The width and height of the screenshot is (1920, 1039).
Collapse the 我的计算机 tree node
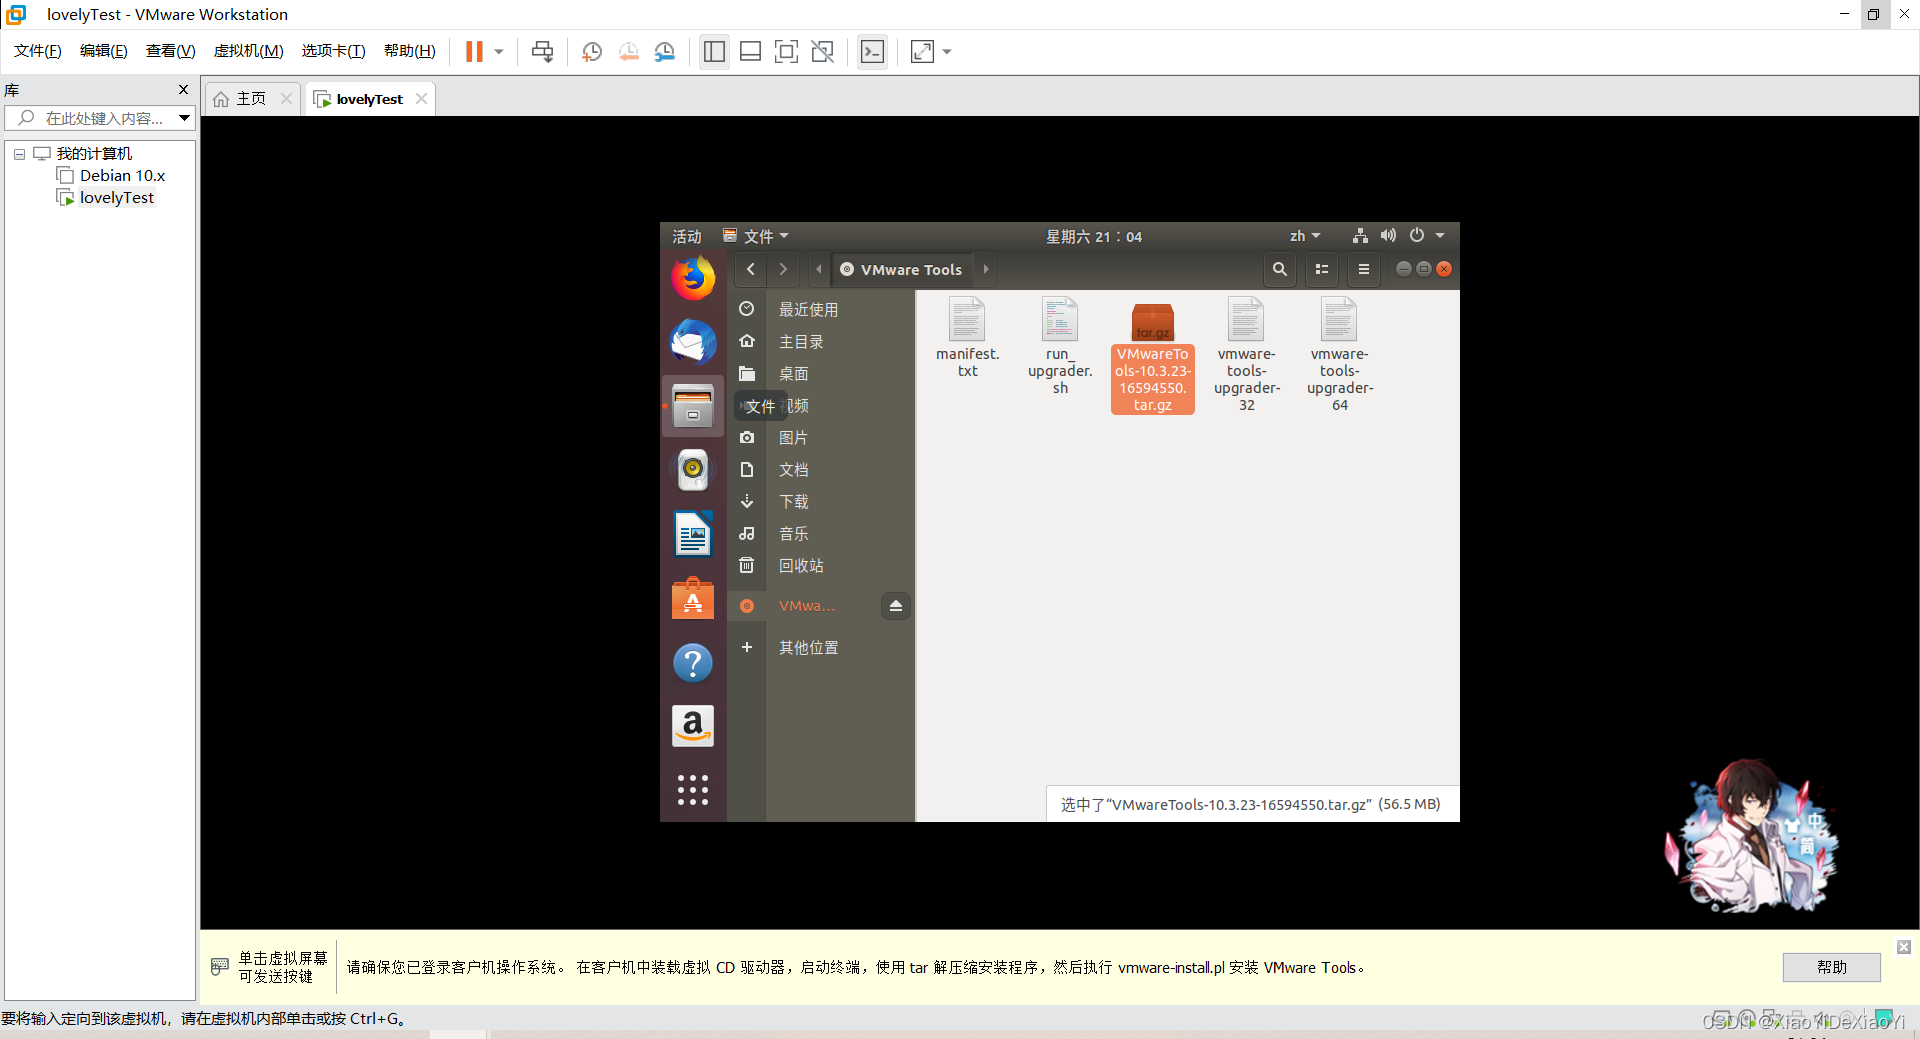[x=19, y=154]
